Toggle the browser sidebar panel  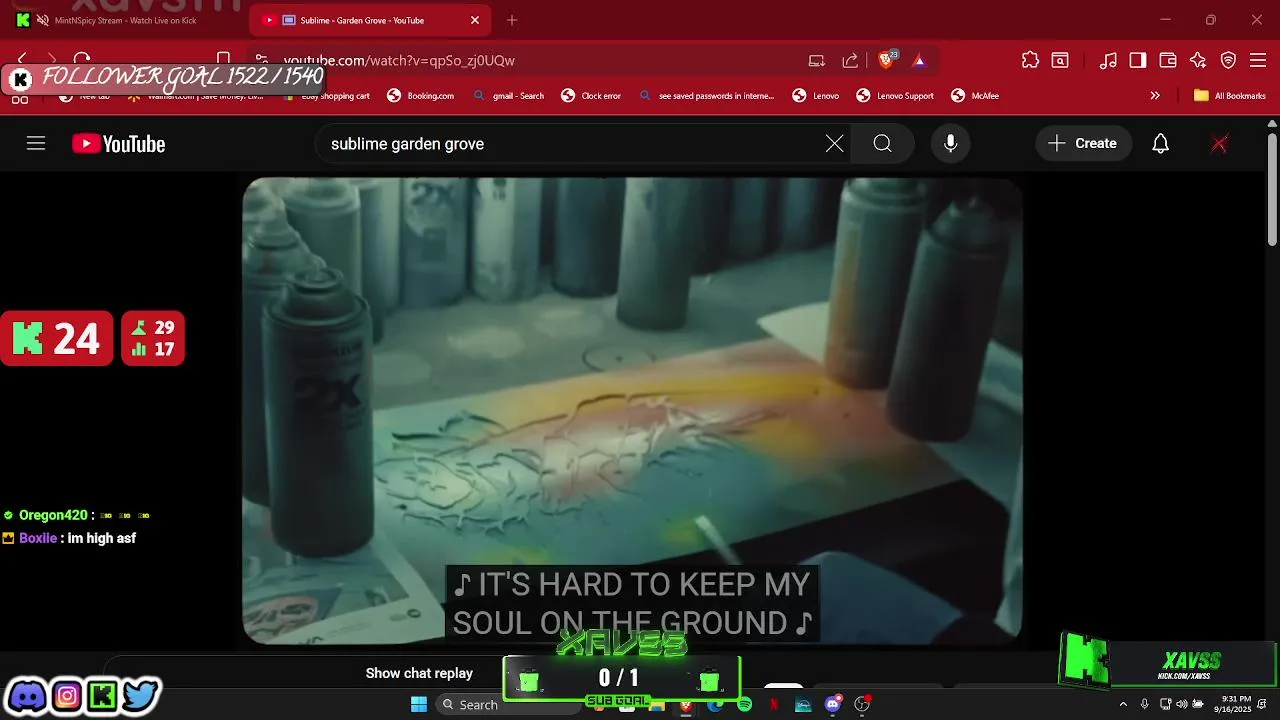[x=1138, y=60]
